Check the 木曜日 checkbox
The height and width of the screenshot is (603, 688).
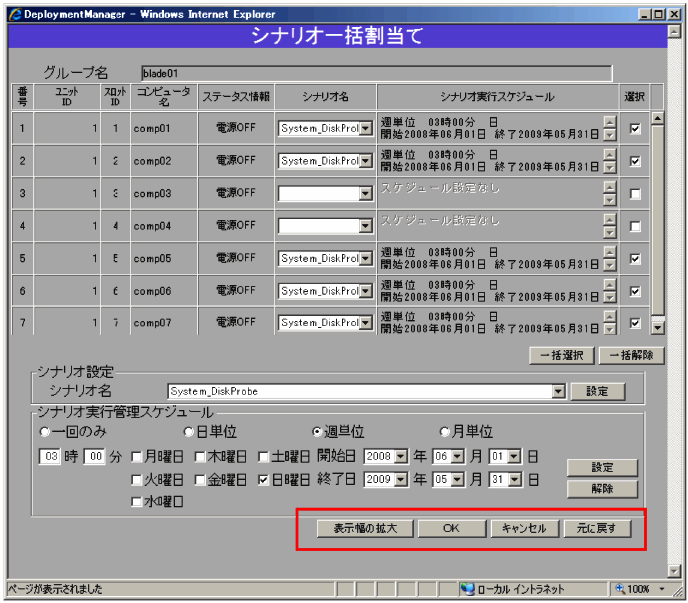tap(200, 457)
